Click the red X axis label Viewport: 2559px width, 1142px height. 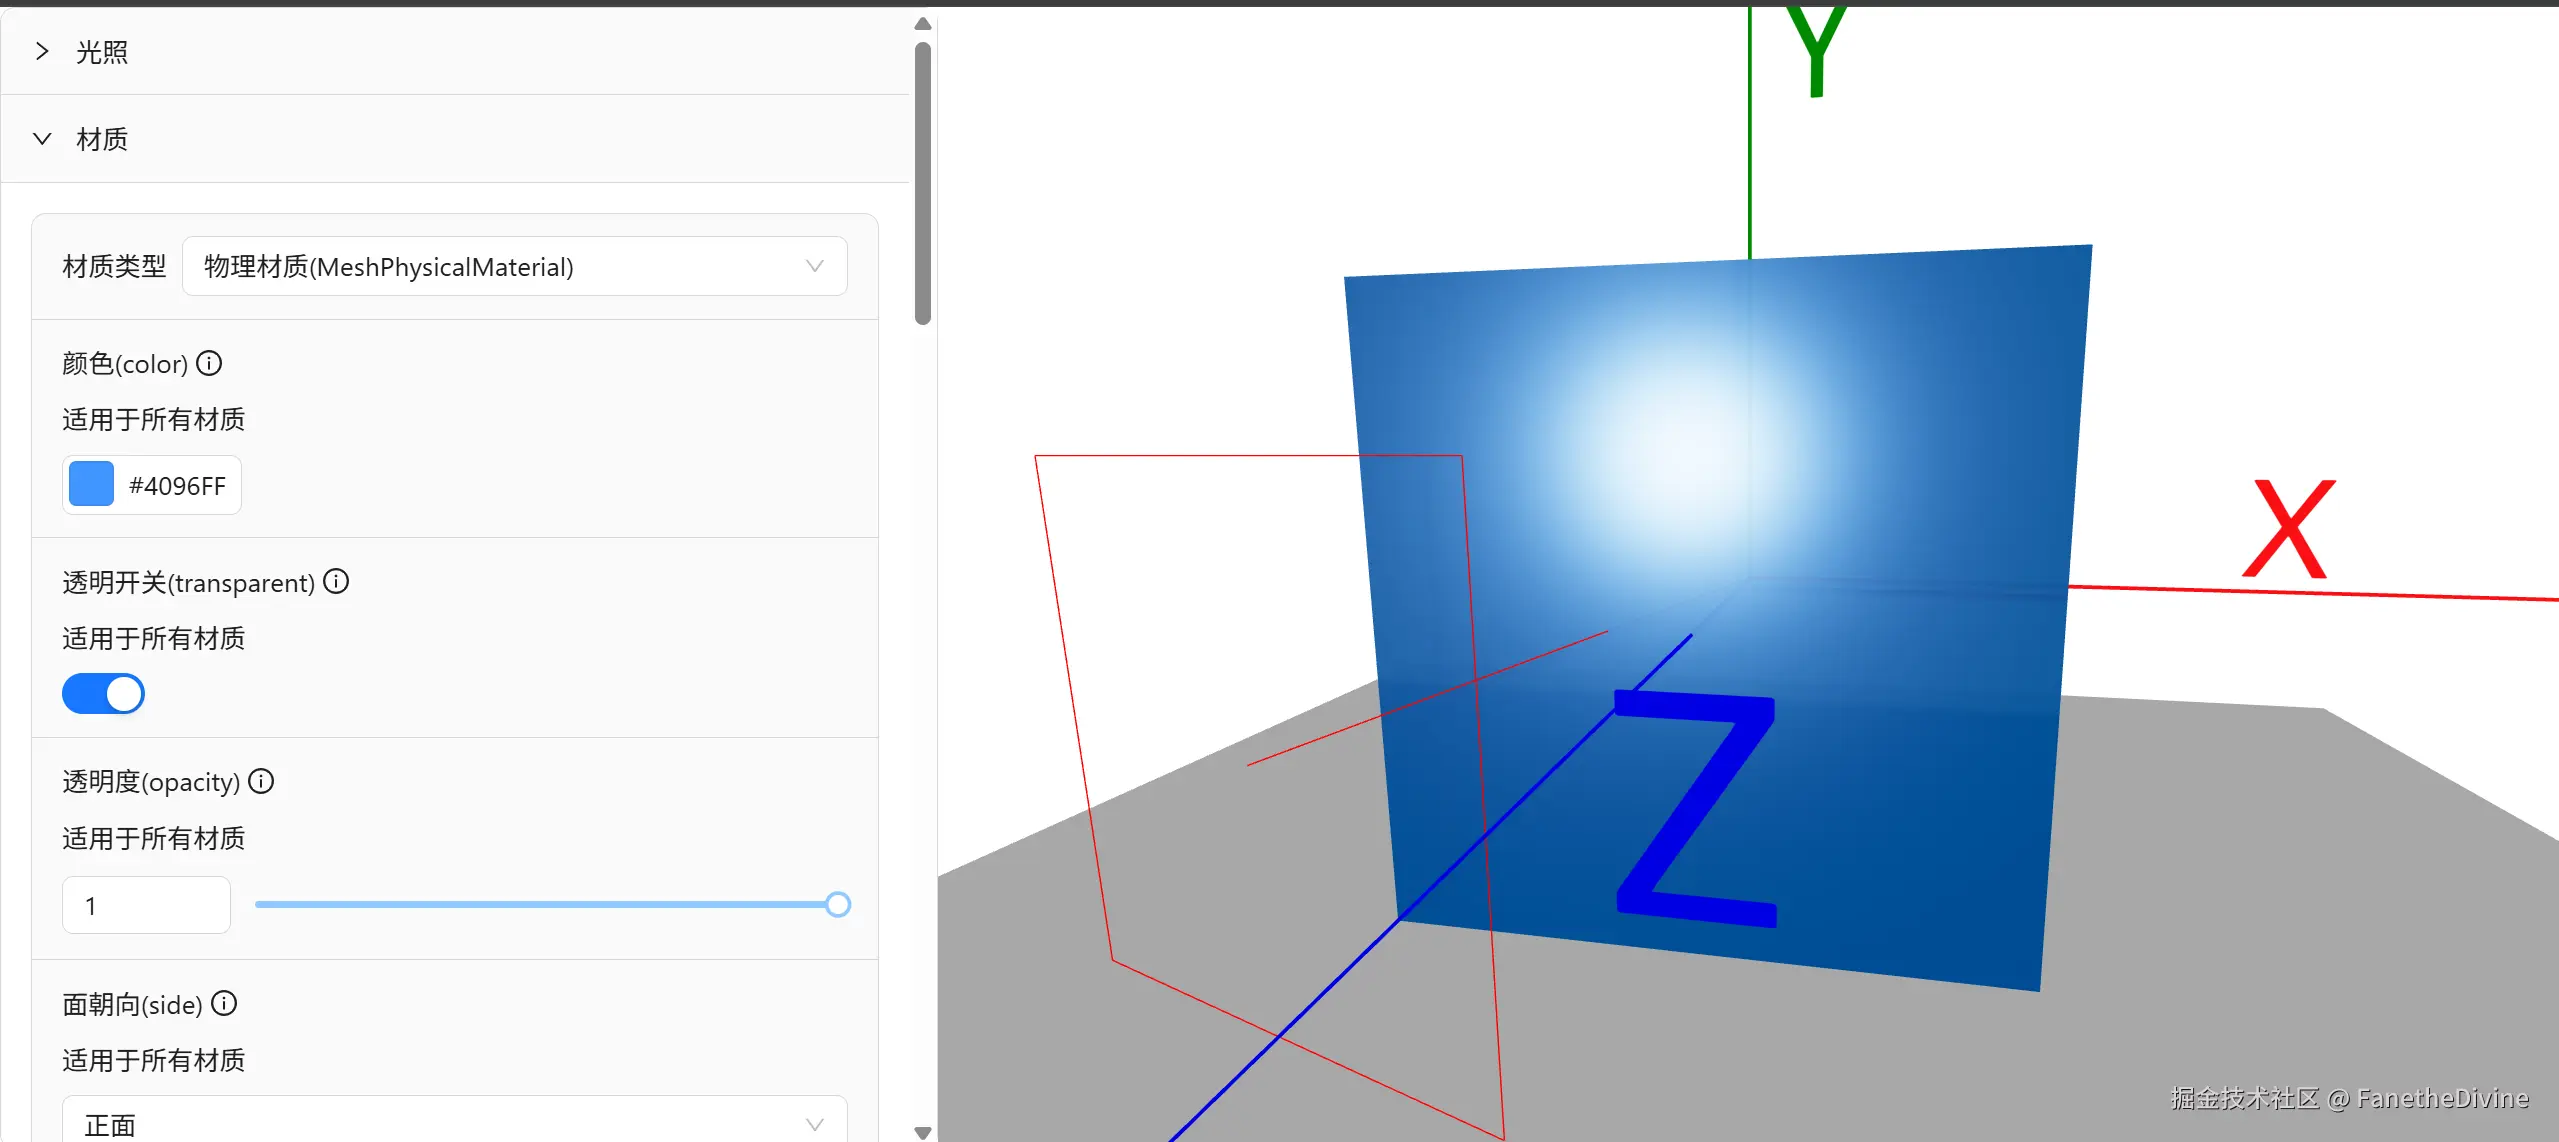pos(2288,530)
